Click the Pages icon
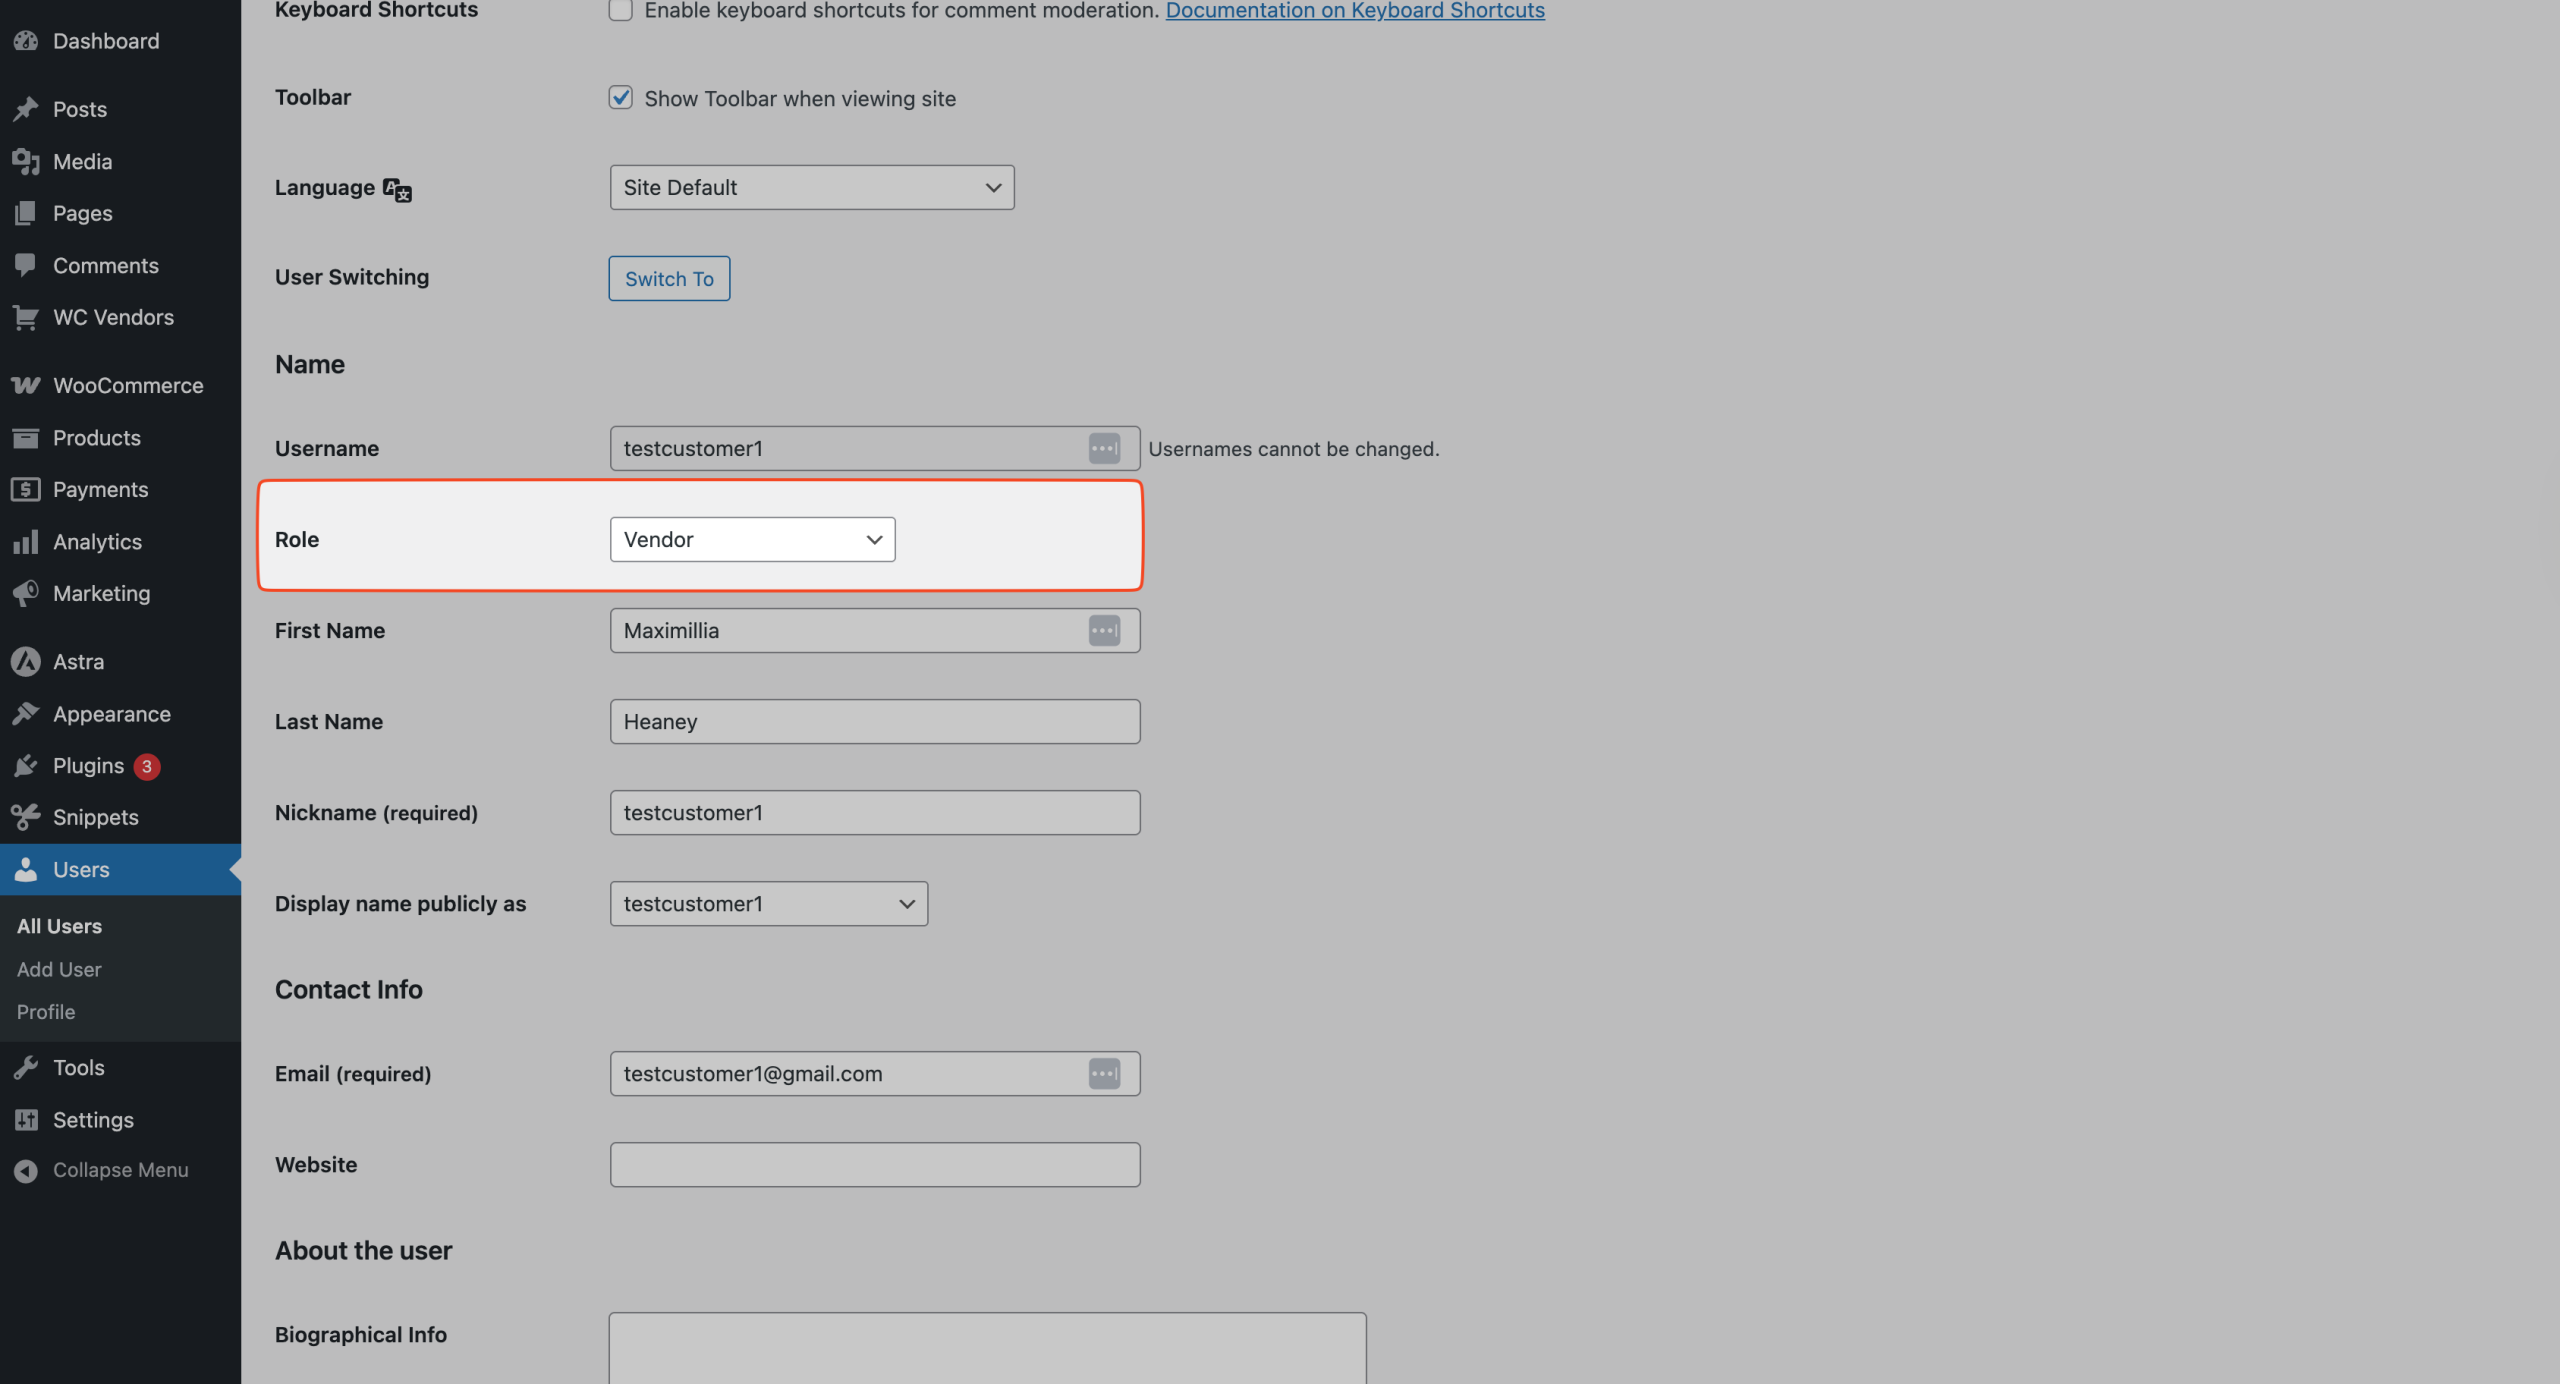 click(x=26, y=213)
